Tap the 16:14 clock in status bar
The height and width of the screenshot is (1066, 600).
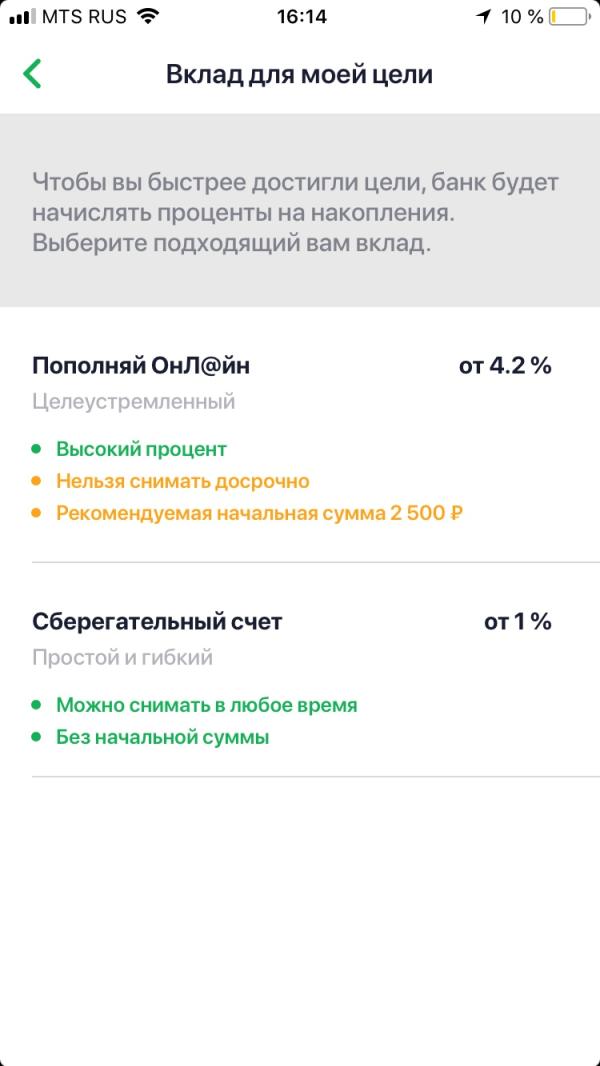pos(302,16)
